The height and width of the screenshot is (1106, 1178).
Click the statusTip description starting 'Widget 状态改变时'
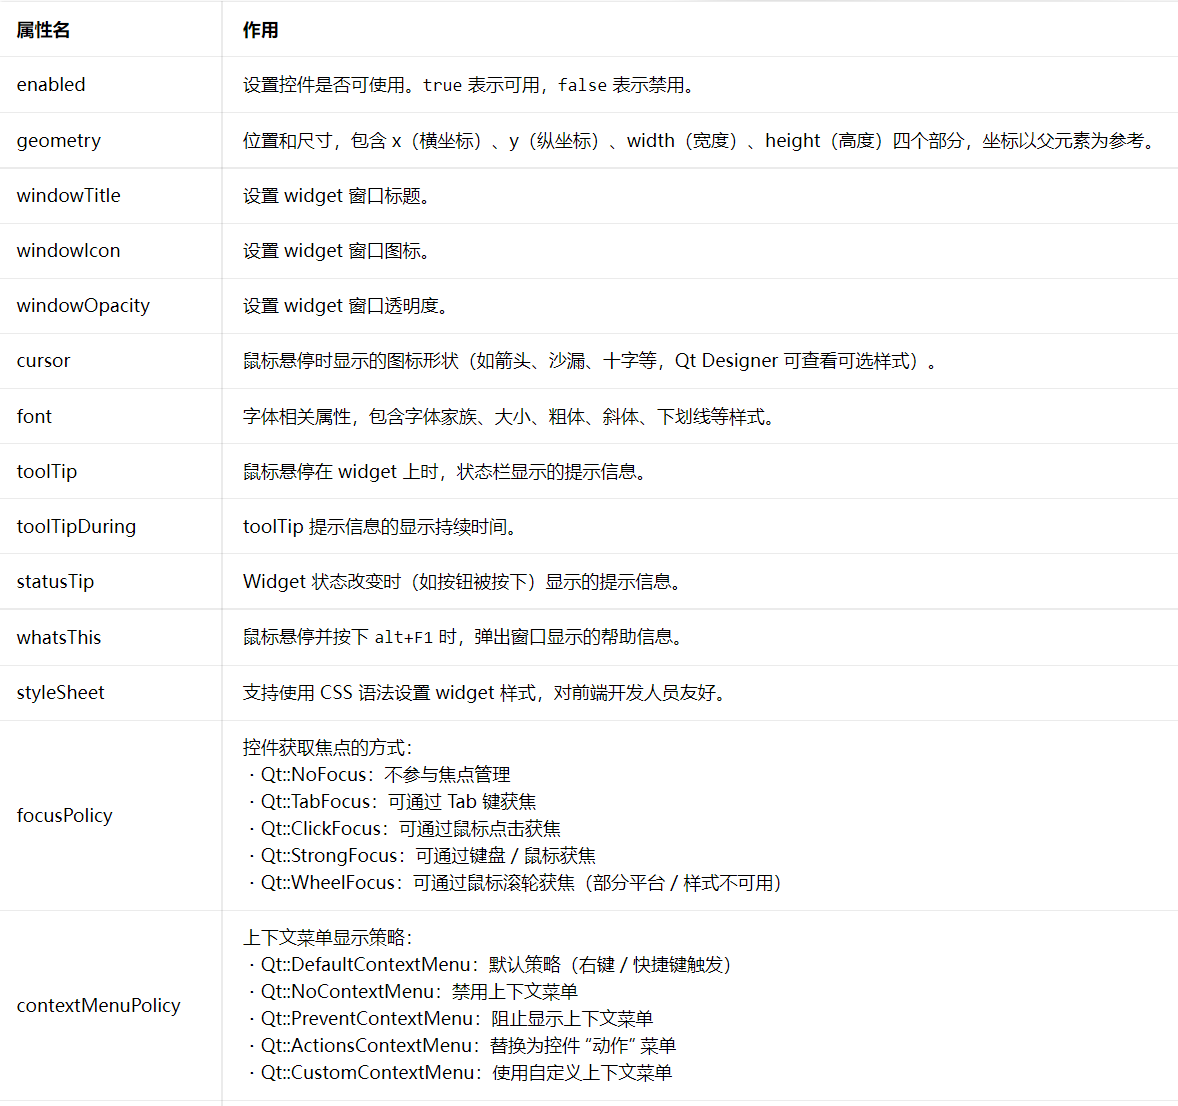click(x=463, y=582)
